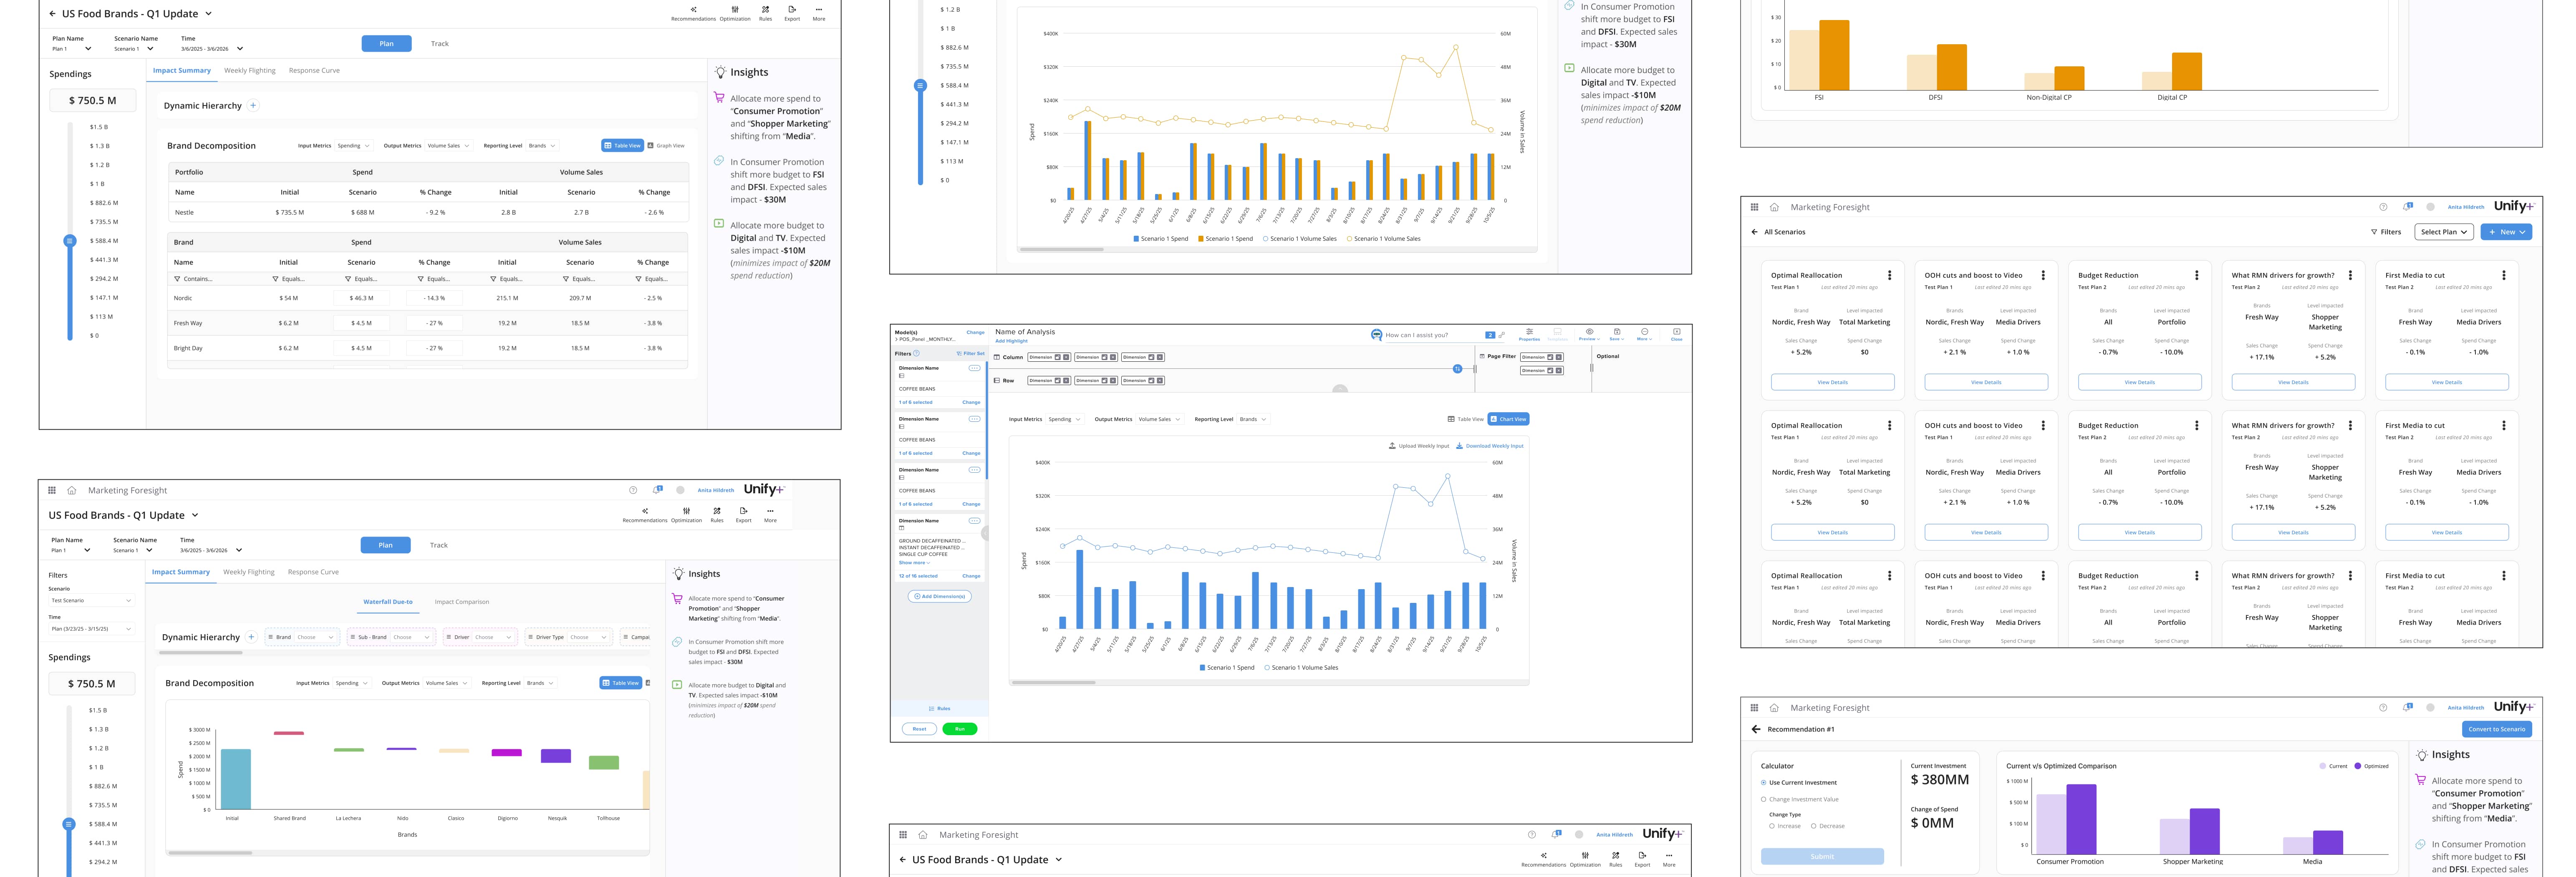
Task: Open the Test Scenario filter dropdown
Action: point(91,600)
